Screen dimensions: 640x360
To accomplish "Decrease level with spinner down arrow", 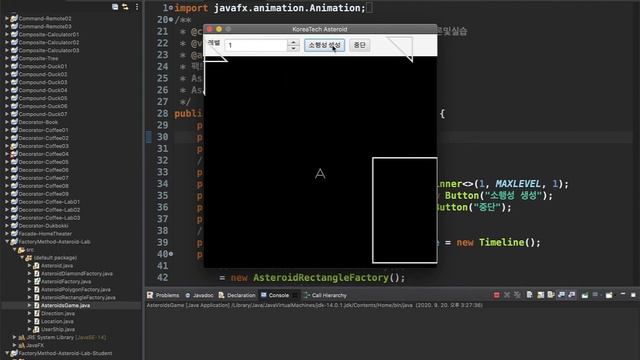I will point(293,48).
